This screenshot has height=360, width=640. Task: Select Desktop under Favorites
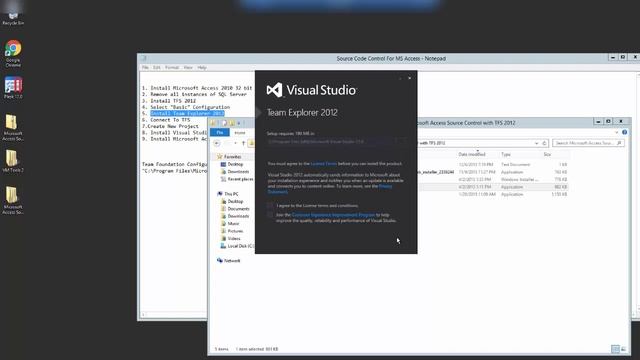pyautogui.click(x=235, y=164)
